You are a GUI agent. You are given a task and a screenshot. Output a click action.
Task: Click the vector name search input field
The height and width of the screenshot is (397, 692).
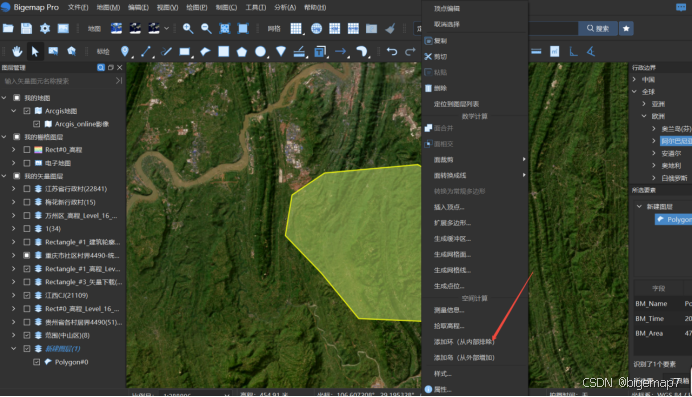(57, 81)
